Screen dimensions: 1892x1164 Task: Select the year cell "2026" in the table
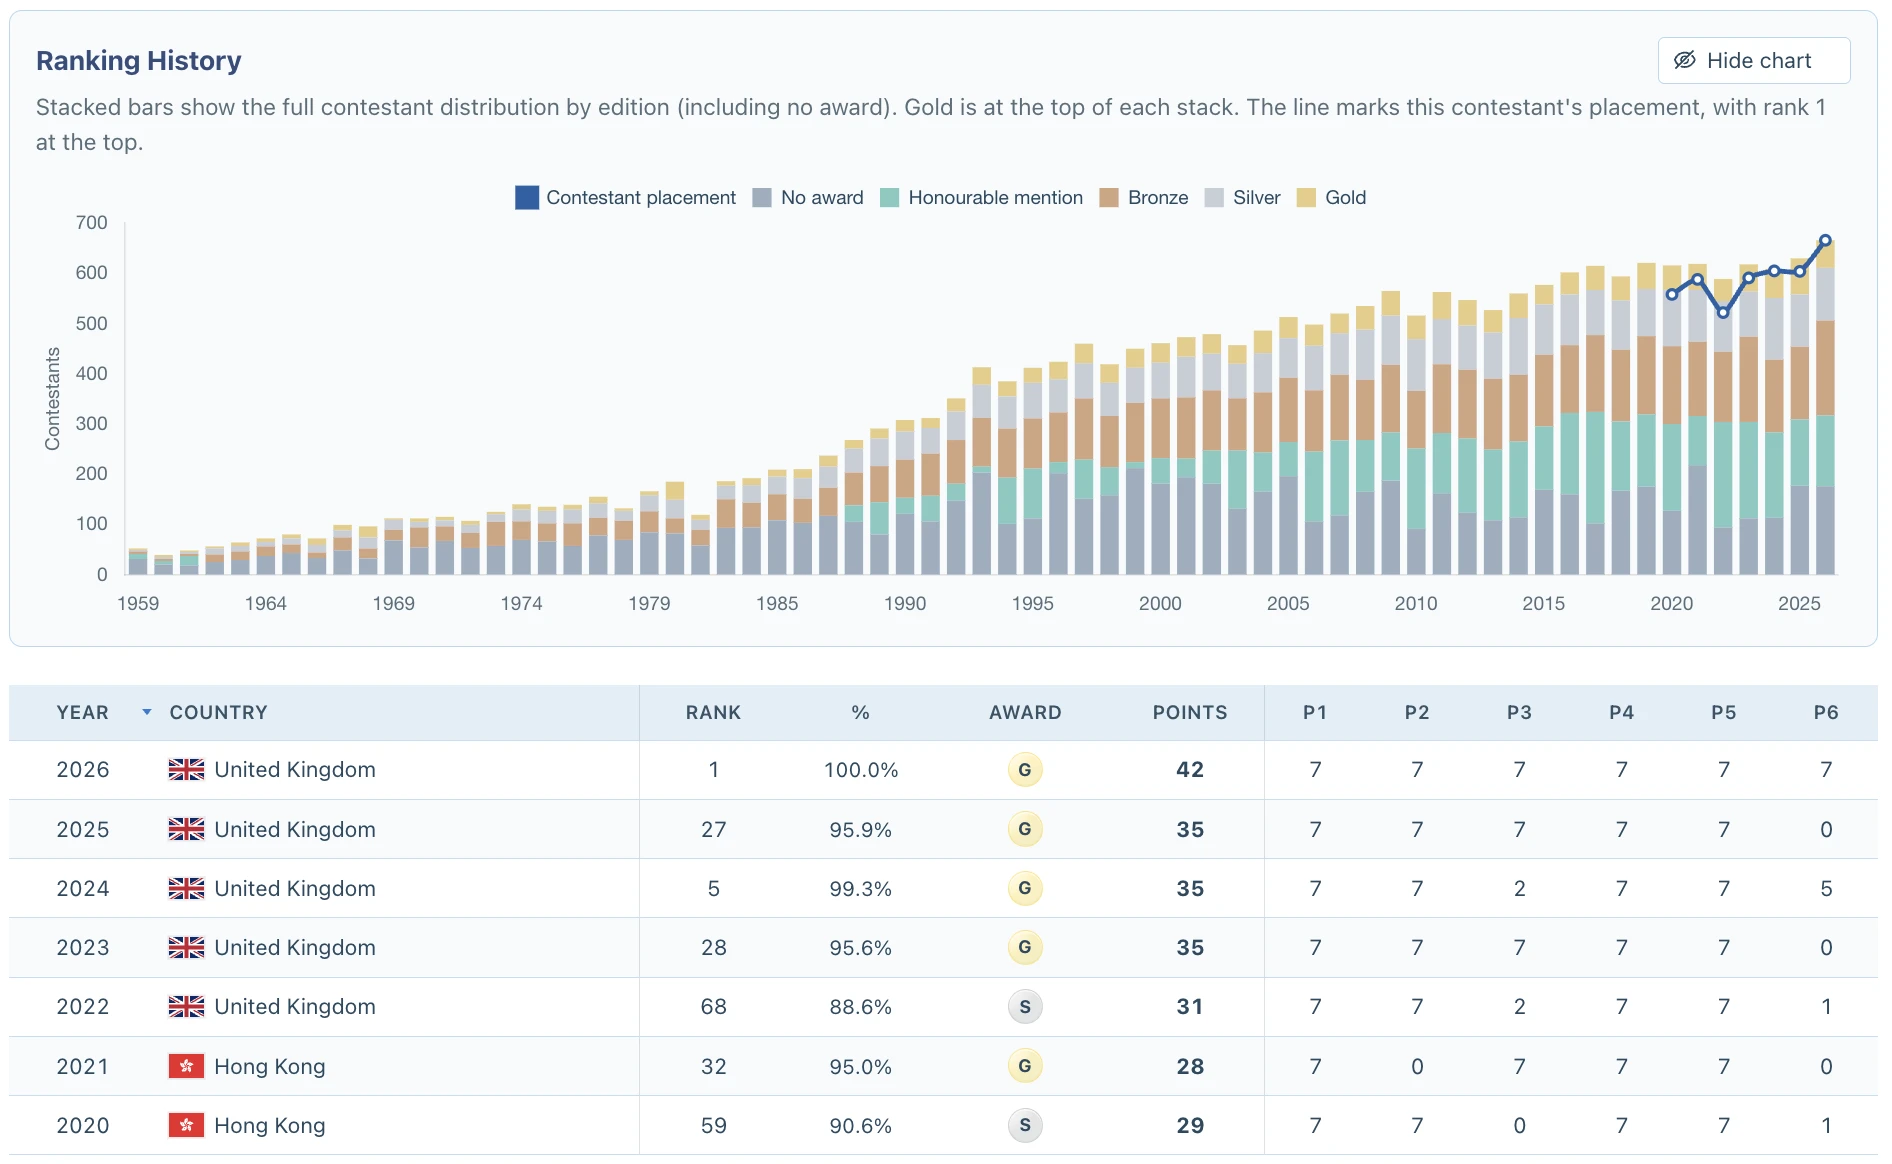83,769
